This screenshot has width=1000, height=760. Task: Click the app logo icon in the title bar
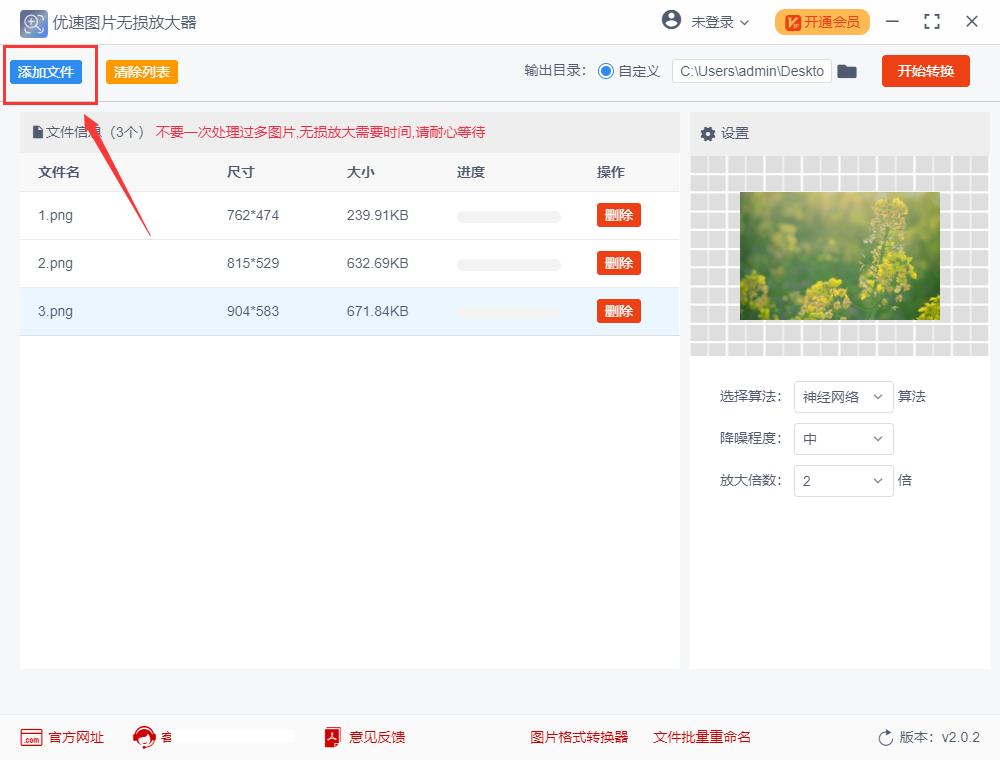tap(31, 21)
